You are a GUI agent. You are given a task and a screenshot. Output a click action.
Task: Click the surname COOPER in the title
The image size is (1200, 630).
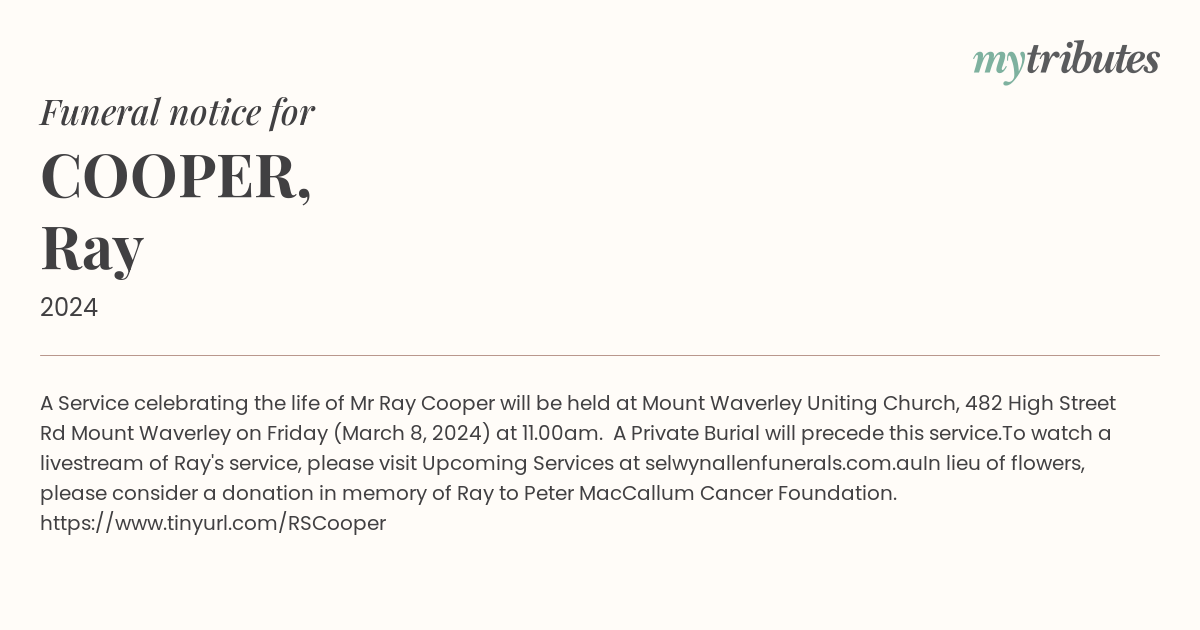(x=176, y=177)
